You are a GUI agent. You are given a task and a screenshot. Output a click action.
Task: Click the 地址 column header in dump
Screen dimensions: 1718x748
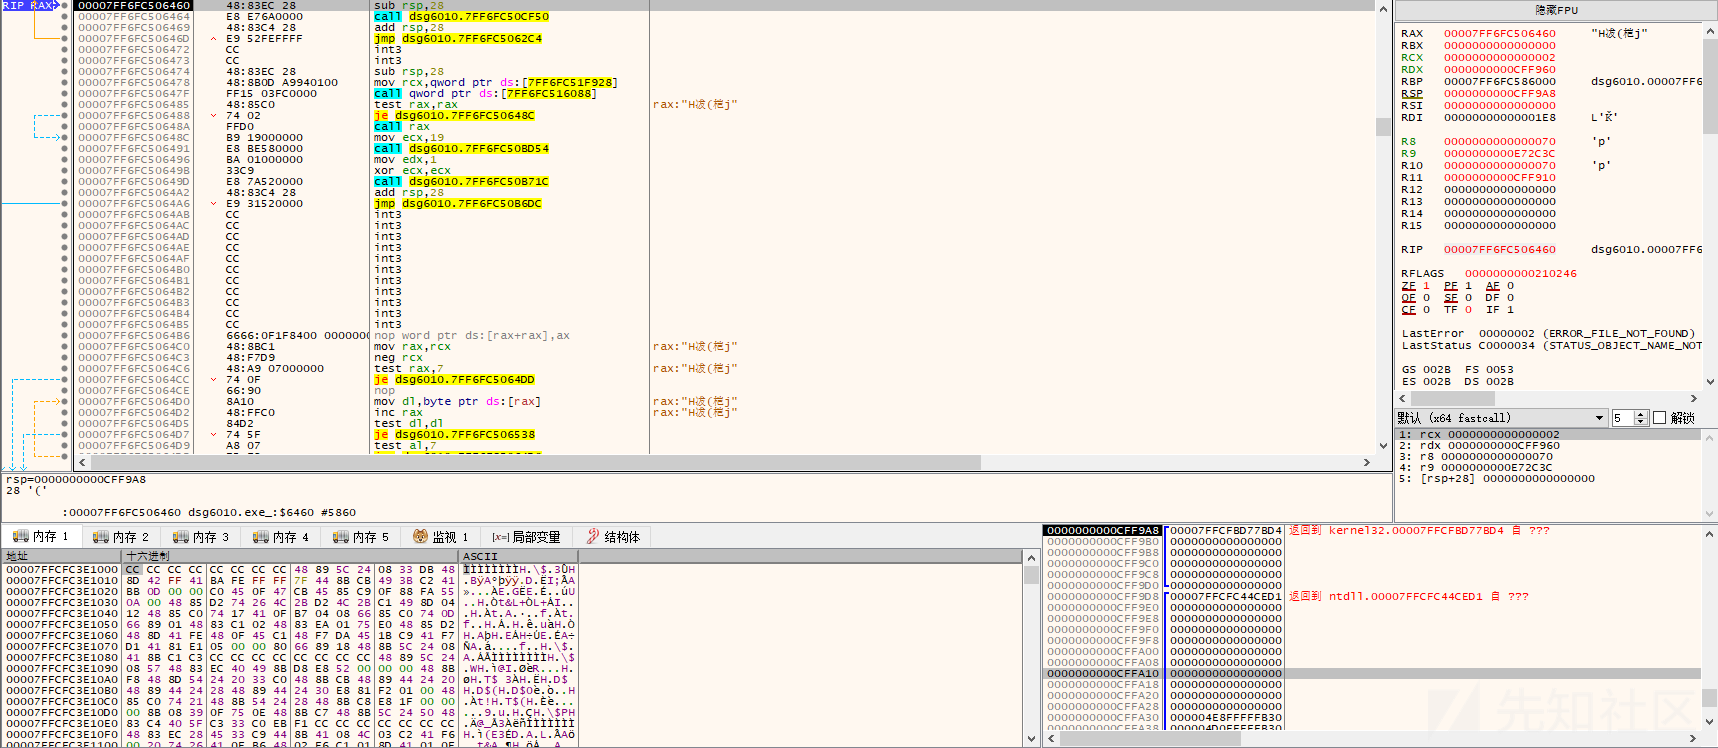click(62, 556)
